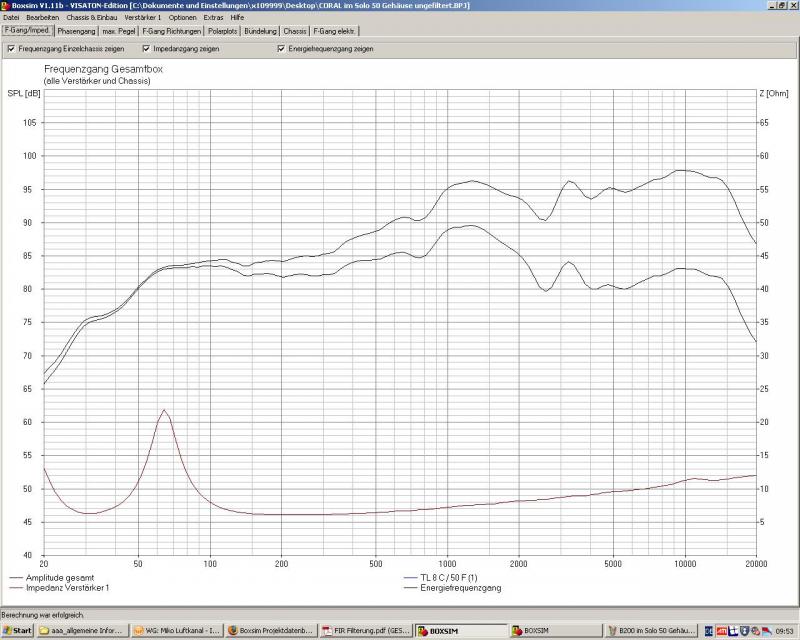Open the Verstärker 1 menu
Screen dimensions: 800x640
point(143,17)
